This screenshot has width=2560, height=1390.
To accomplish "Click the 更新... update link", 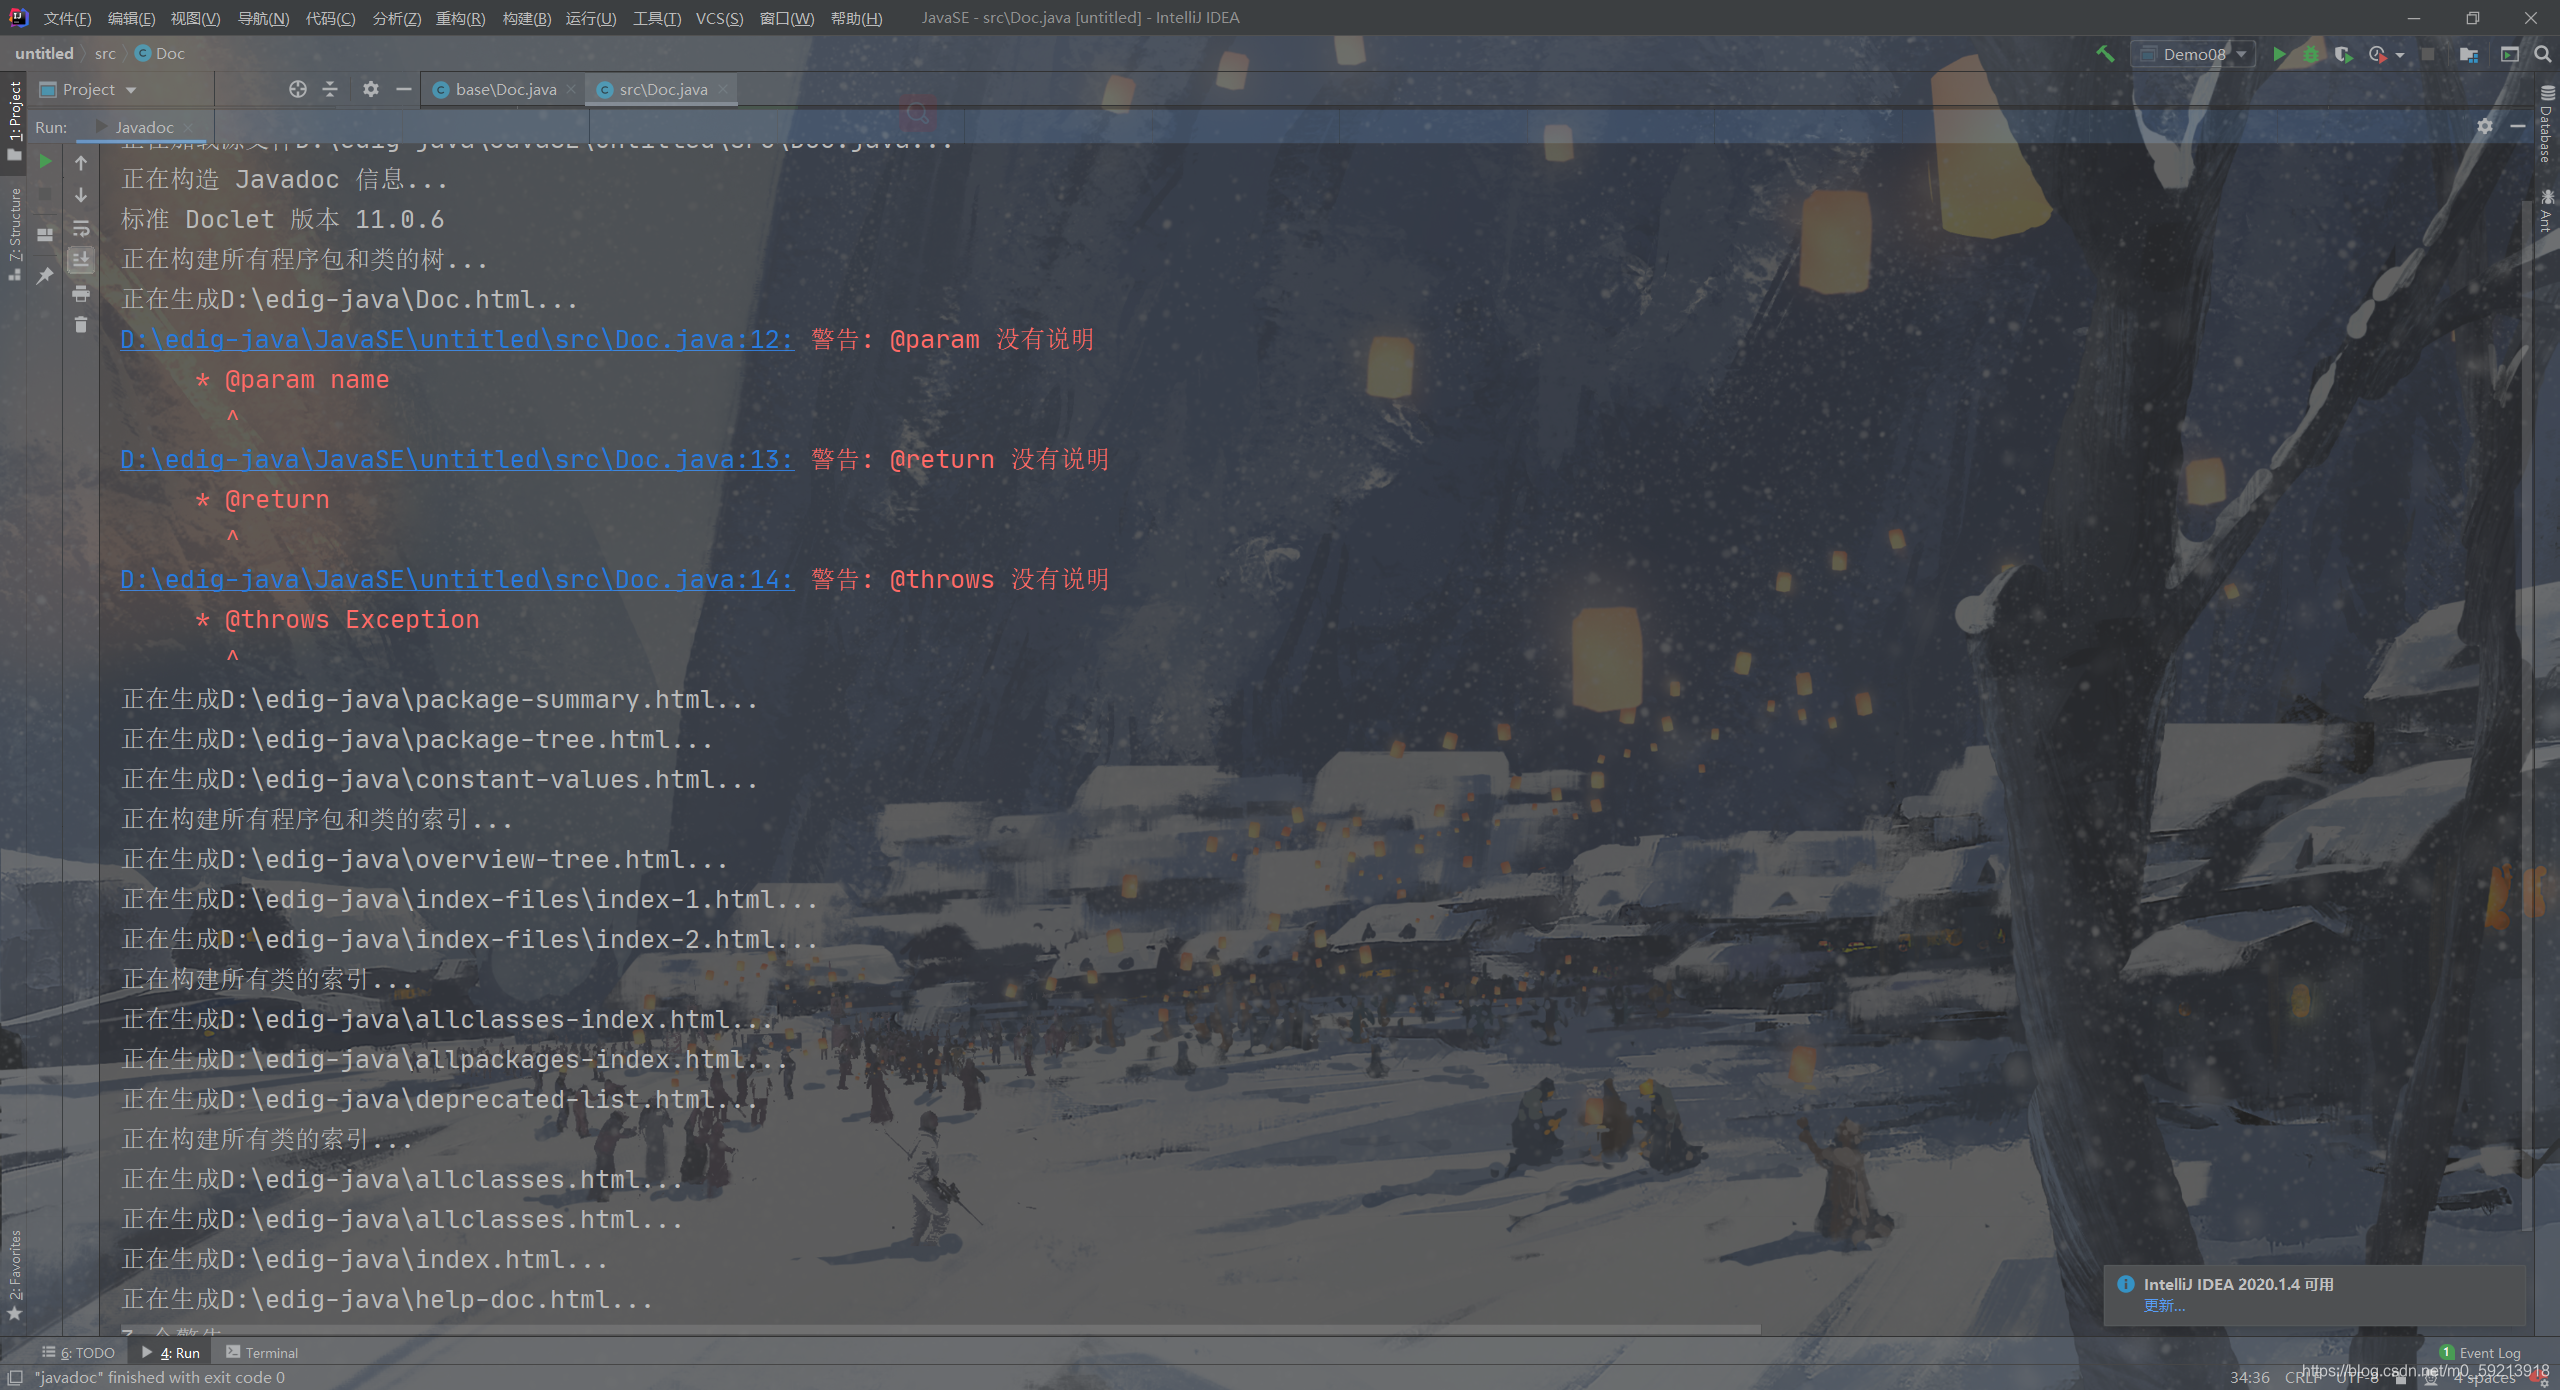I will click(x=2164, y=1305).
